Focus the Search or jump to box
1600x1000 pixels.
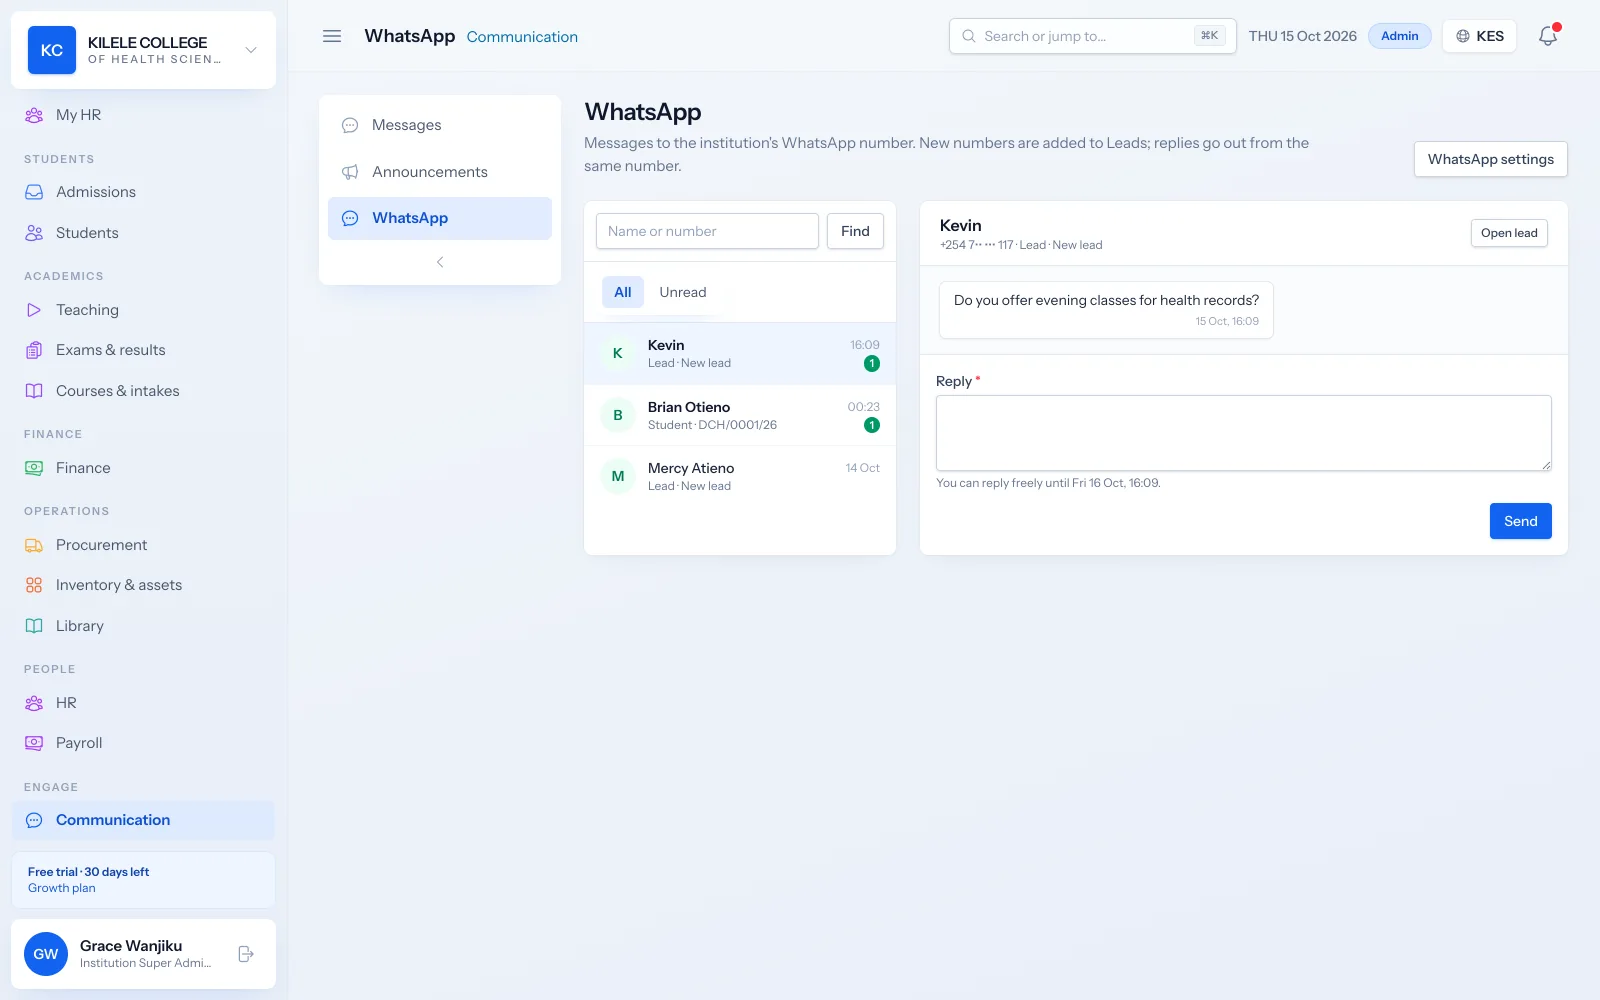[x=1092, y=36]
